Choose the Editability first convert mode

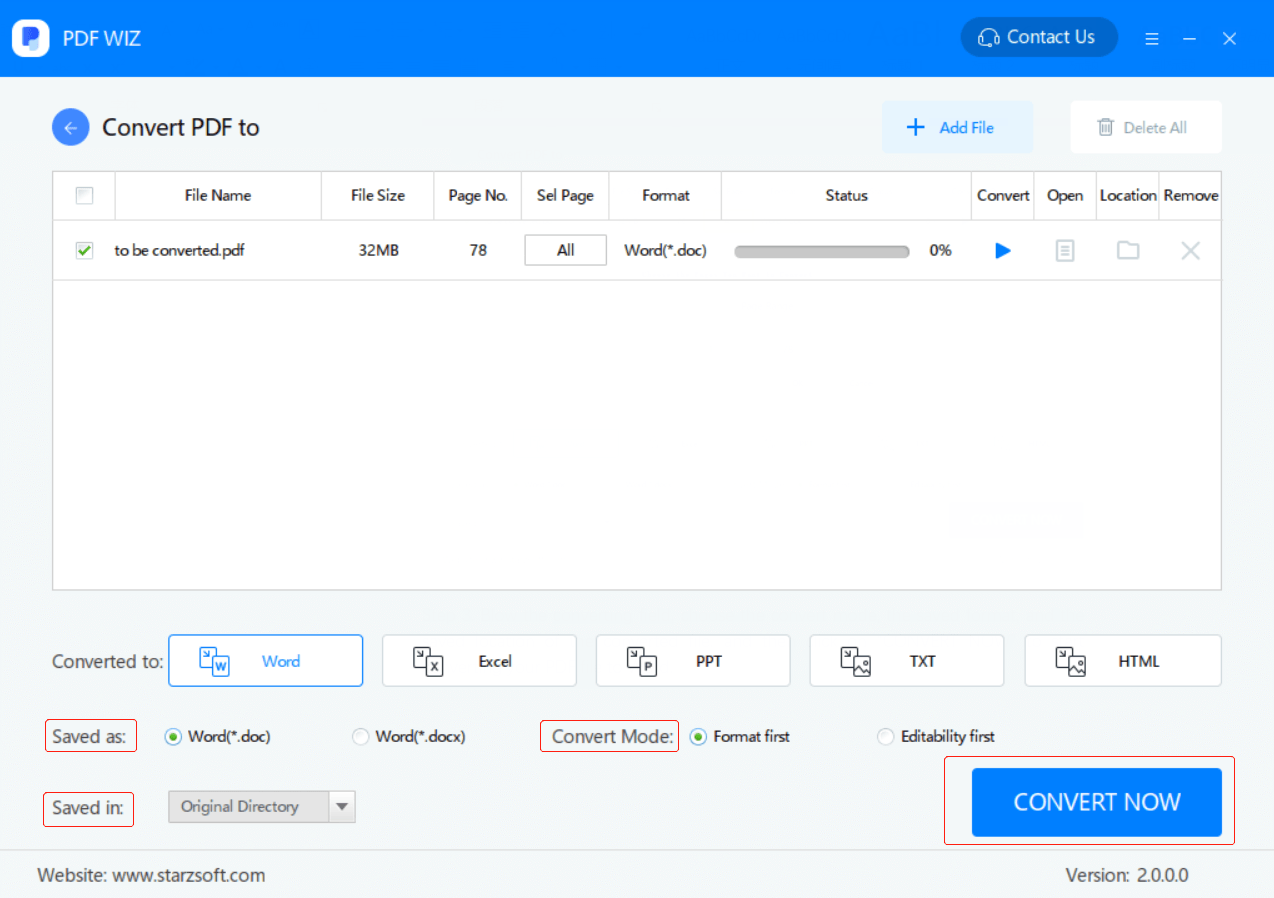[x=885, y=736]
